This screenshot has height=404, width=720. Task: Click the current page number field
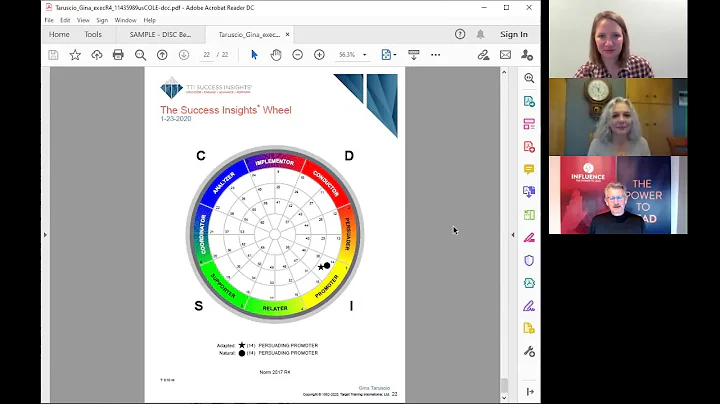pos(207,55)
